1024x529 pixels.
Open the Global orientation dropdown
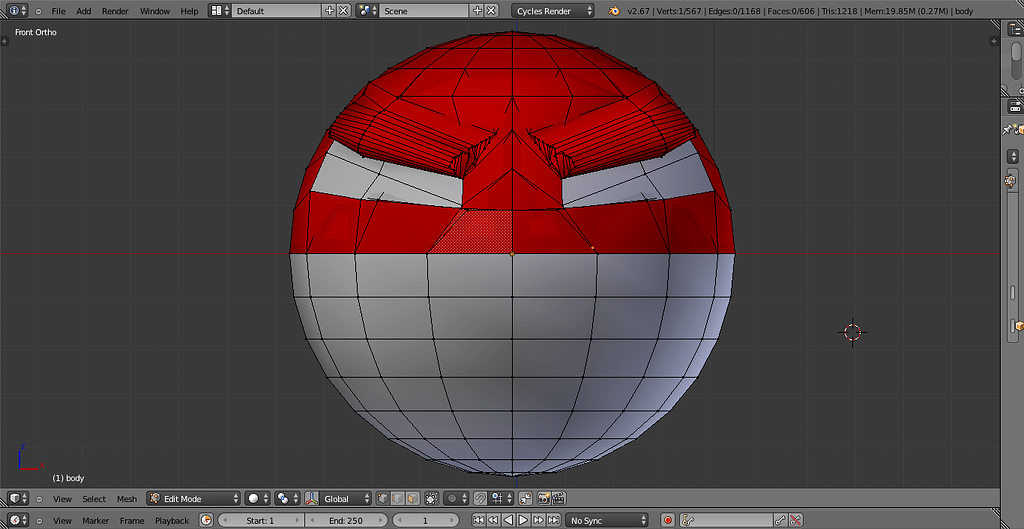coord(345,498)
